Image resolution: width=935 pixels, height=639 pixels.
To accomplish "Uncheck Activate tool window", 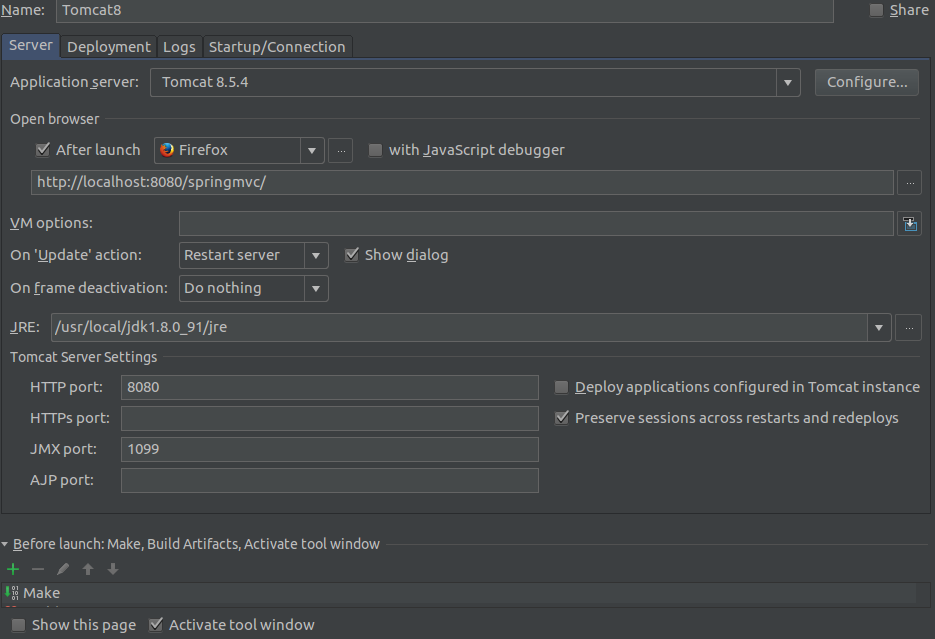I will [x=156, y=625].
